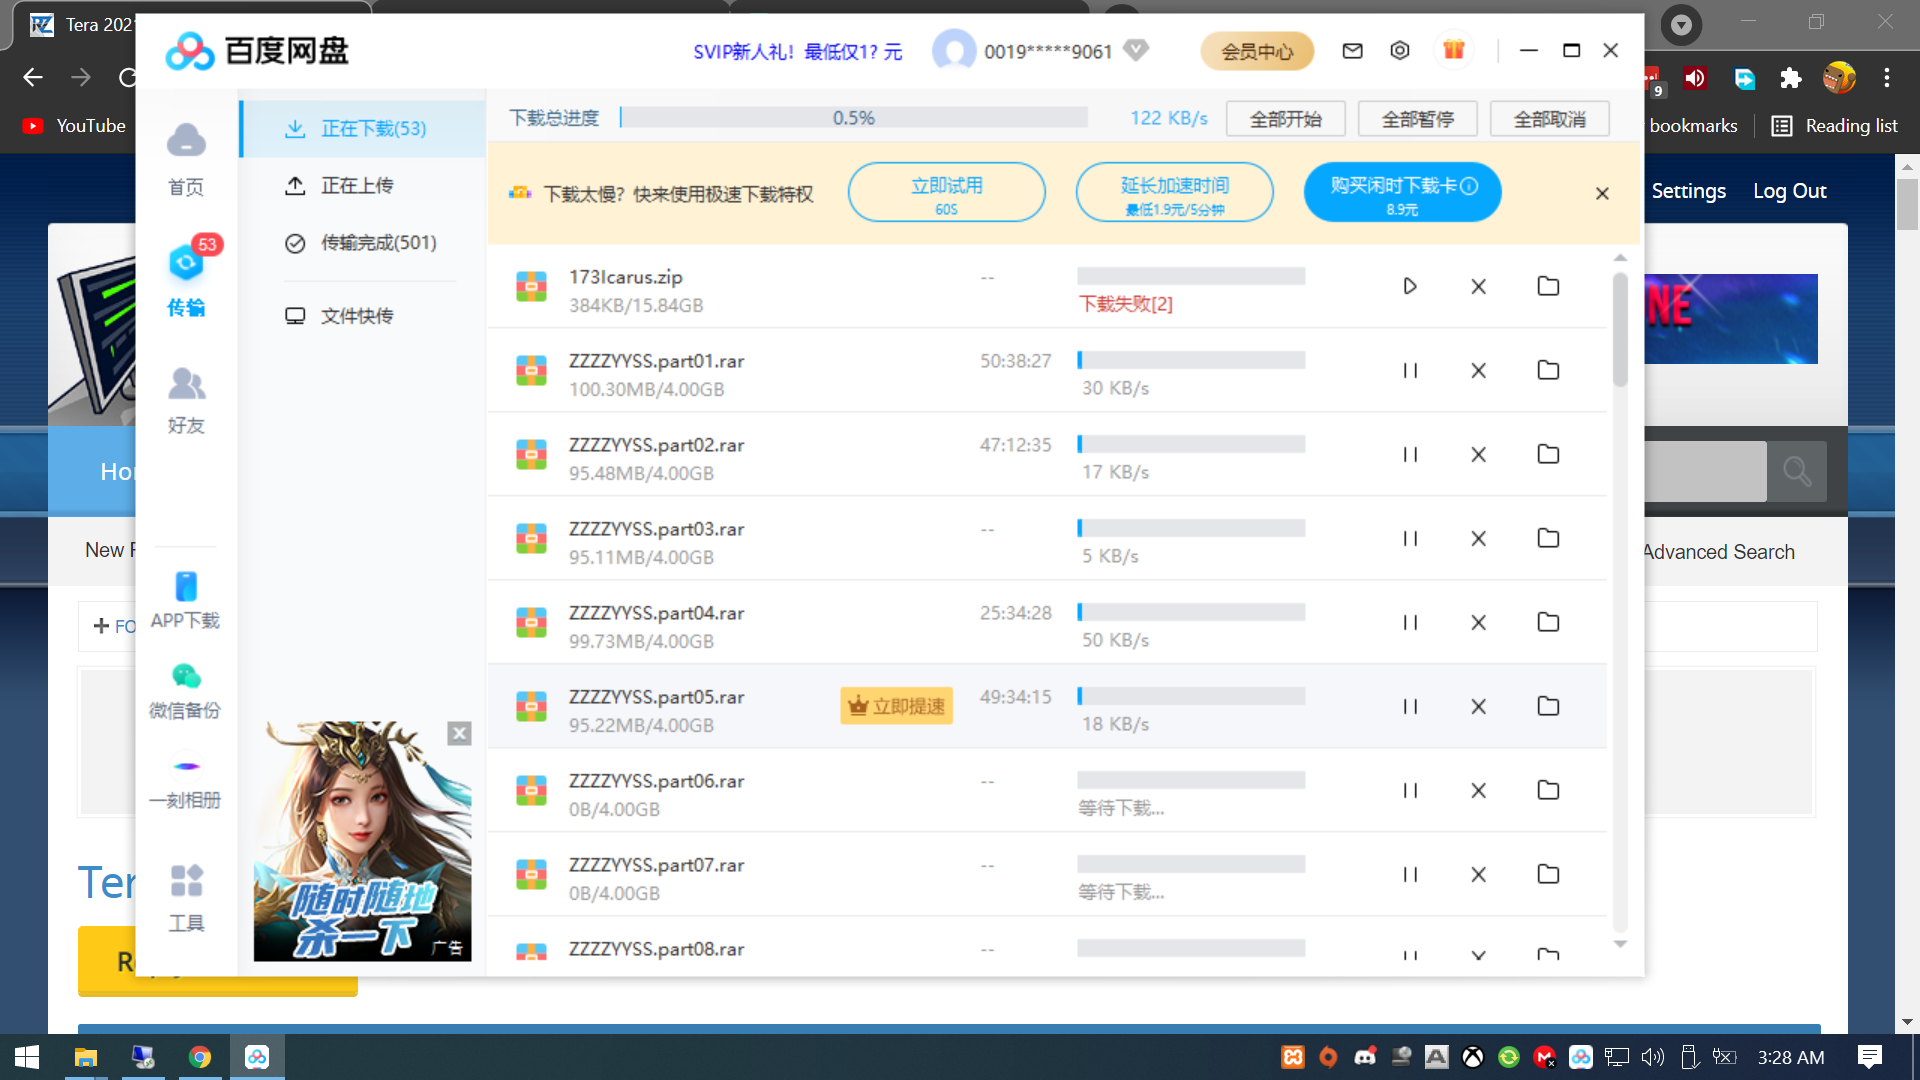Viewport: 1920px width, 1080px height.
Task: Click the download list scroll-down arrow
Action: 1620,945
